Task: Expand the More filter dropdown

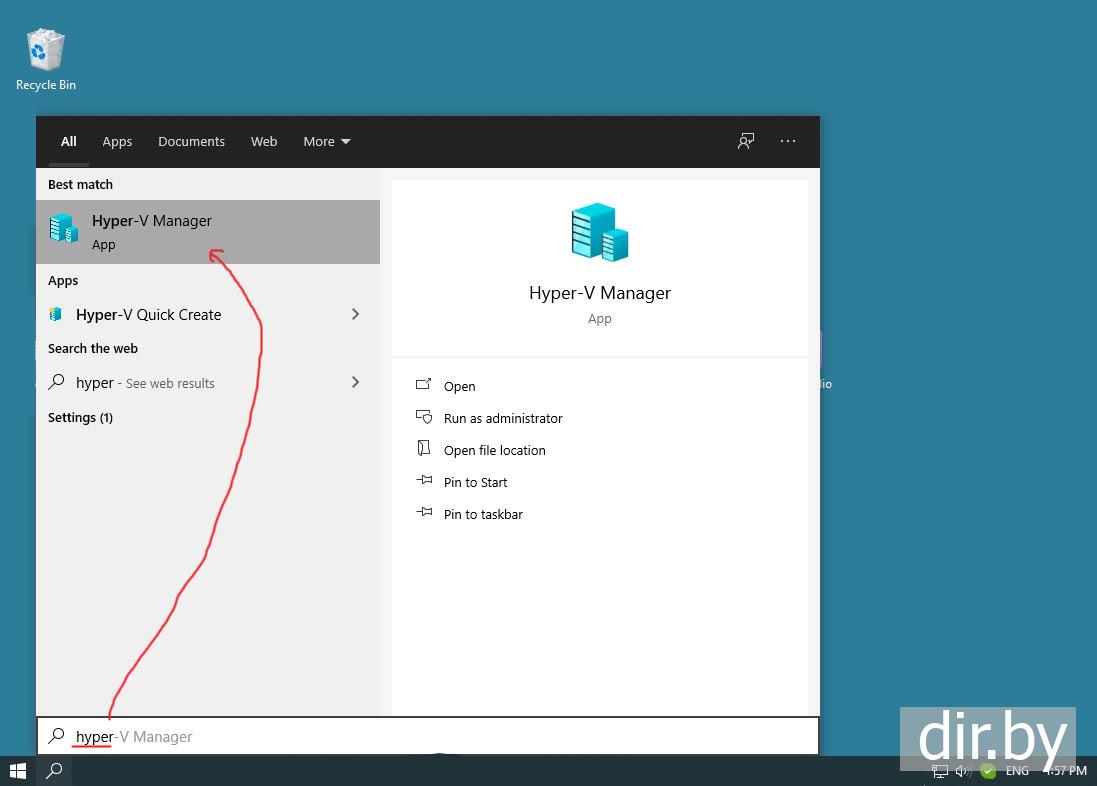Action: (326, 141)
